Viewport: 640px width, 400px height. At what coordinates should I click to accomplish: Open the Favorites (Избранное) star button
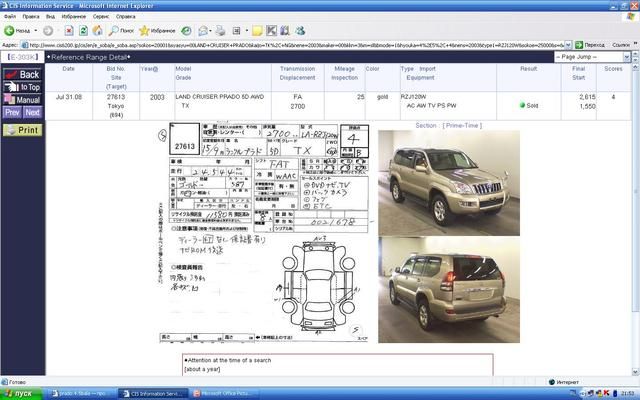(157, 31)
